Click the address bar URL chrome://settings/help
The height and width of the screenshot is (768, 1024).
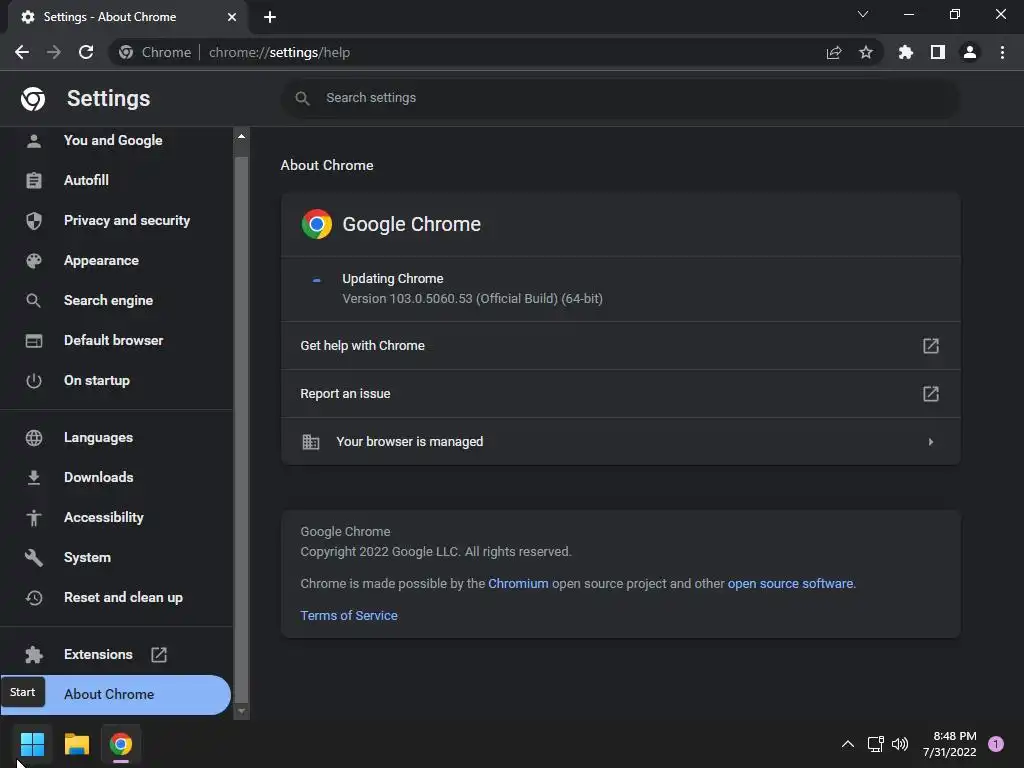[x=280, y=52]
